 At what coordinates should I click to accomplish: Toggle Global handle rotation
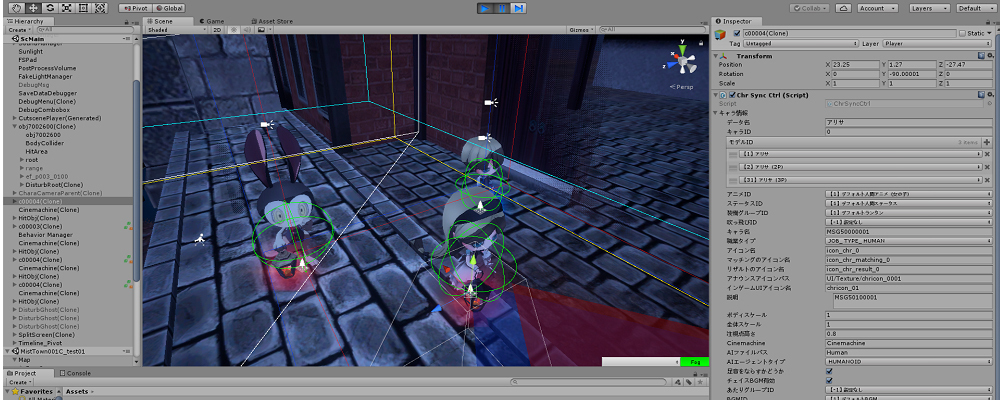(170, 8)
